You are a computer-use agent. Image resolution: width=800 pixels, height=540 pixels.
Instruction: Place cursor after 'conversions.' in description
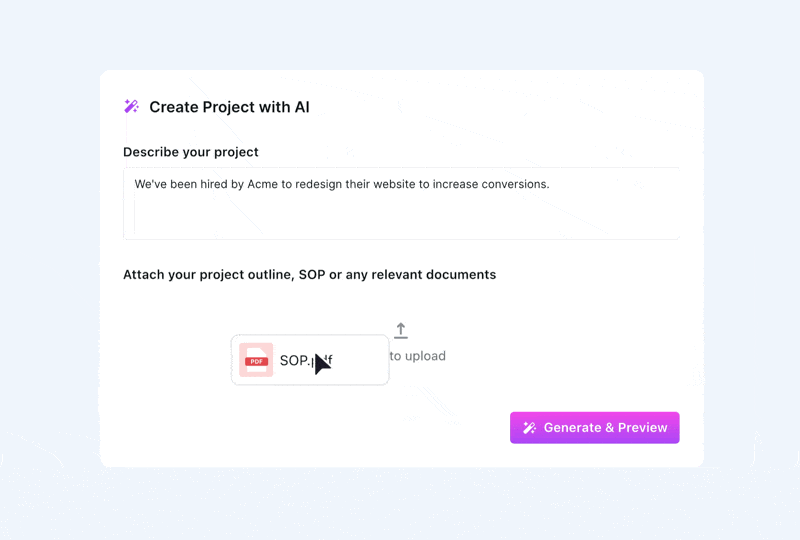point(550,184)
